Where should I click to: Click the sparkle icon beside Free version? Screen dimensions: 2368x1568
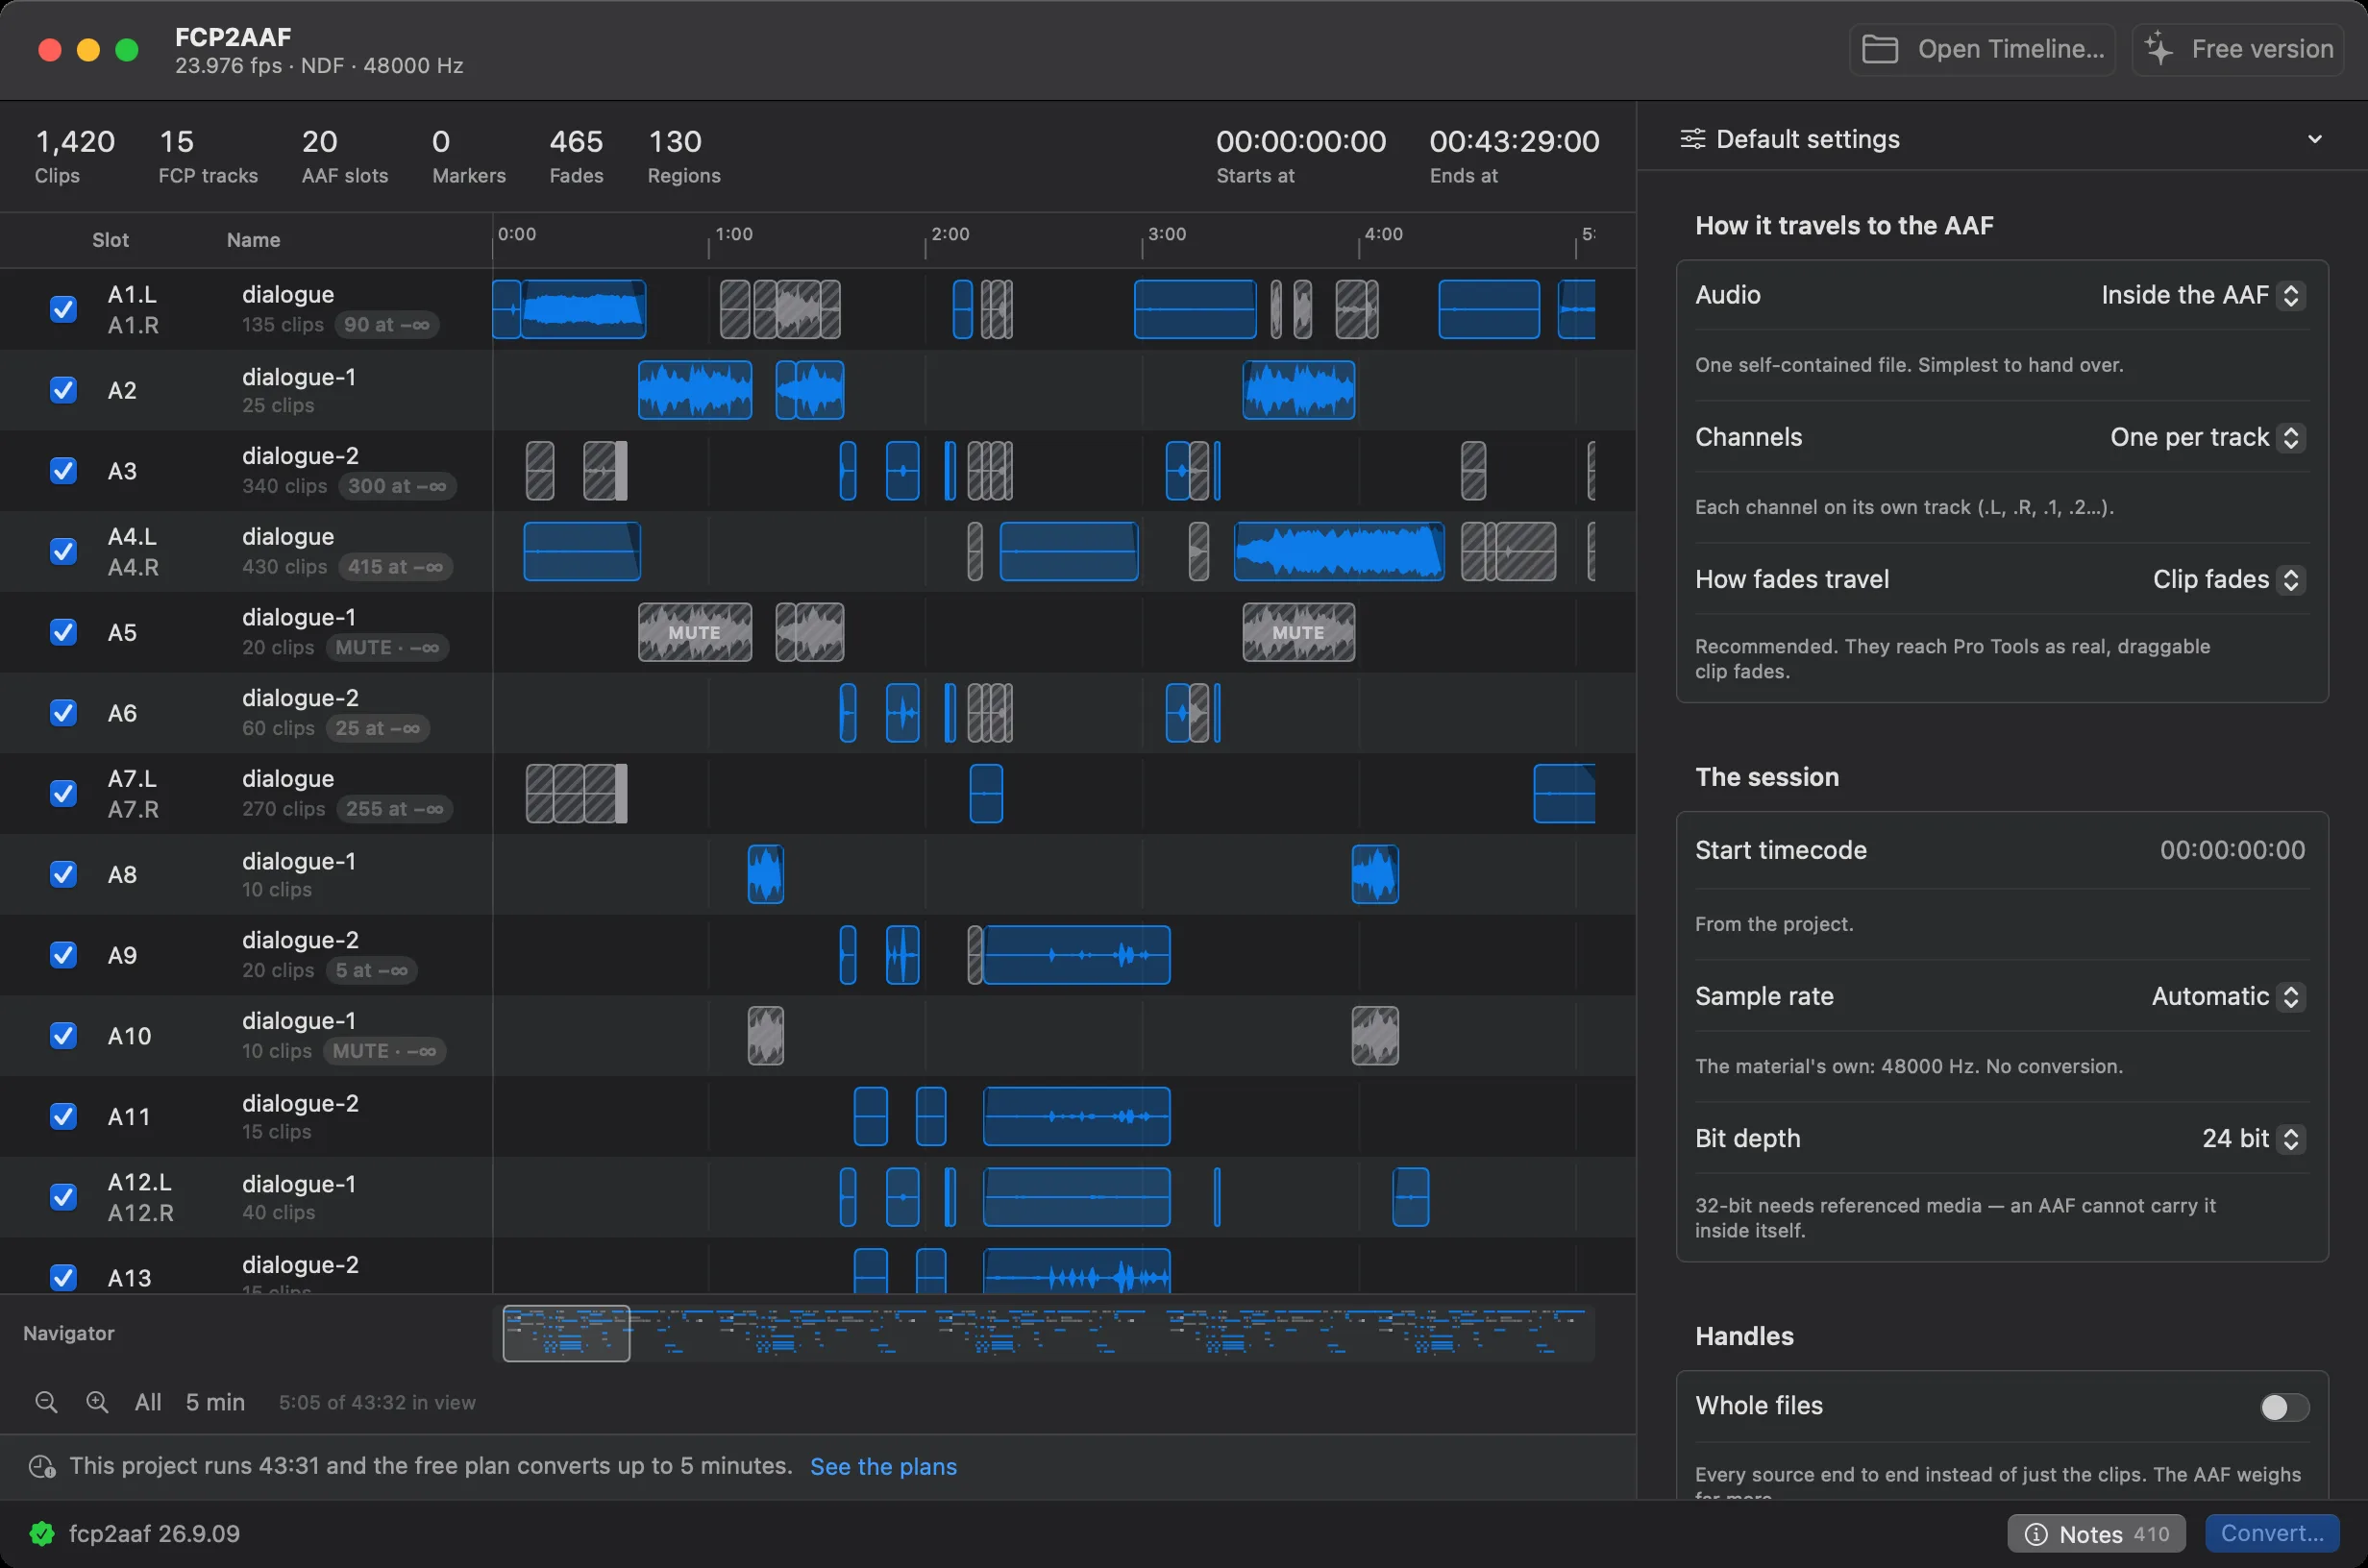[2159, 49]
